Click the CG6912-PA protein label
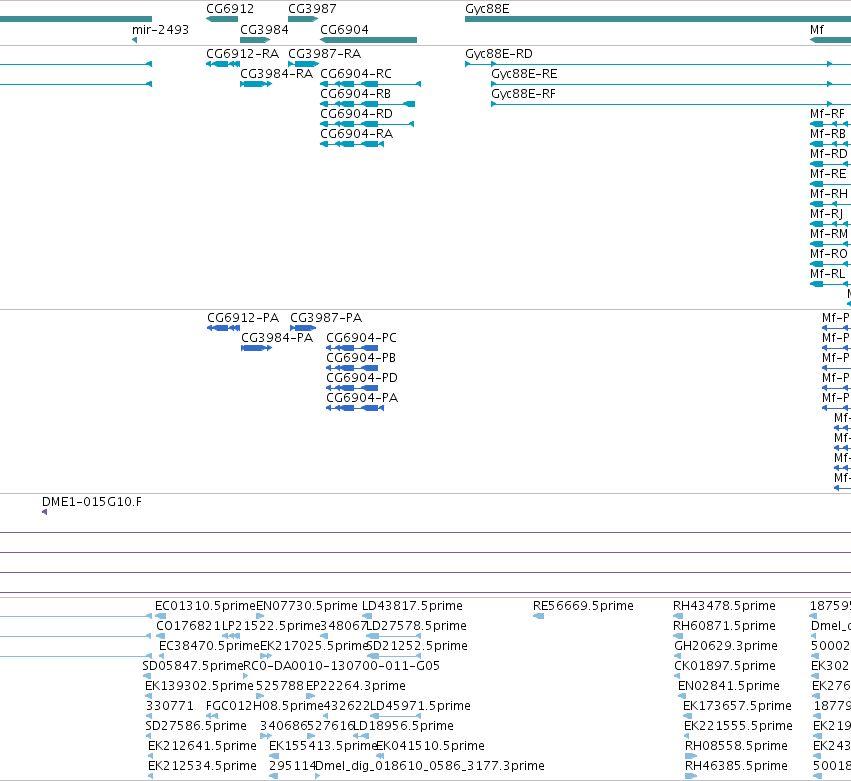This screenshot has height=781, width=851. [243, 318]
